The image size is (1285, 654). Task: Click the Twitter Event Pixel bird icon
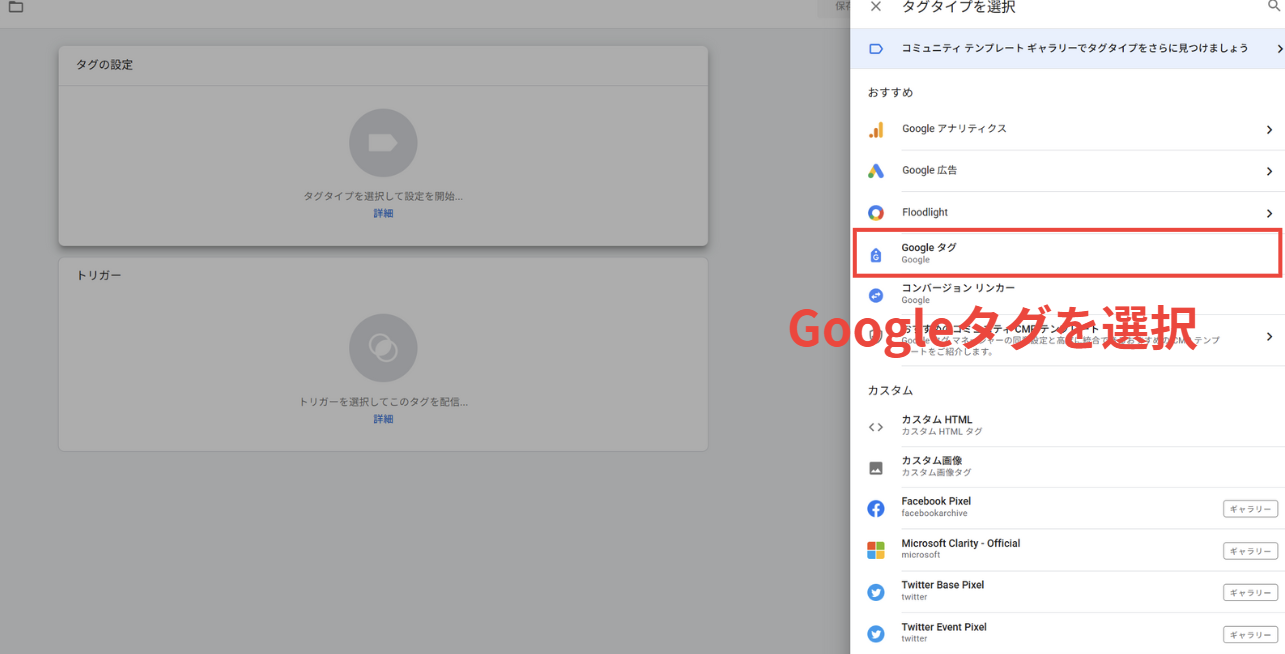click(x=876, y=634)
